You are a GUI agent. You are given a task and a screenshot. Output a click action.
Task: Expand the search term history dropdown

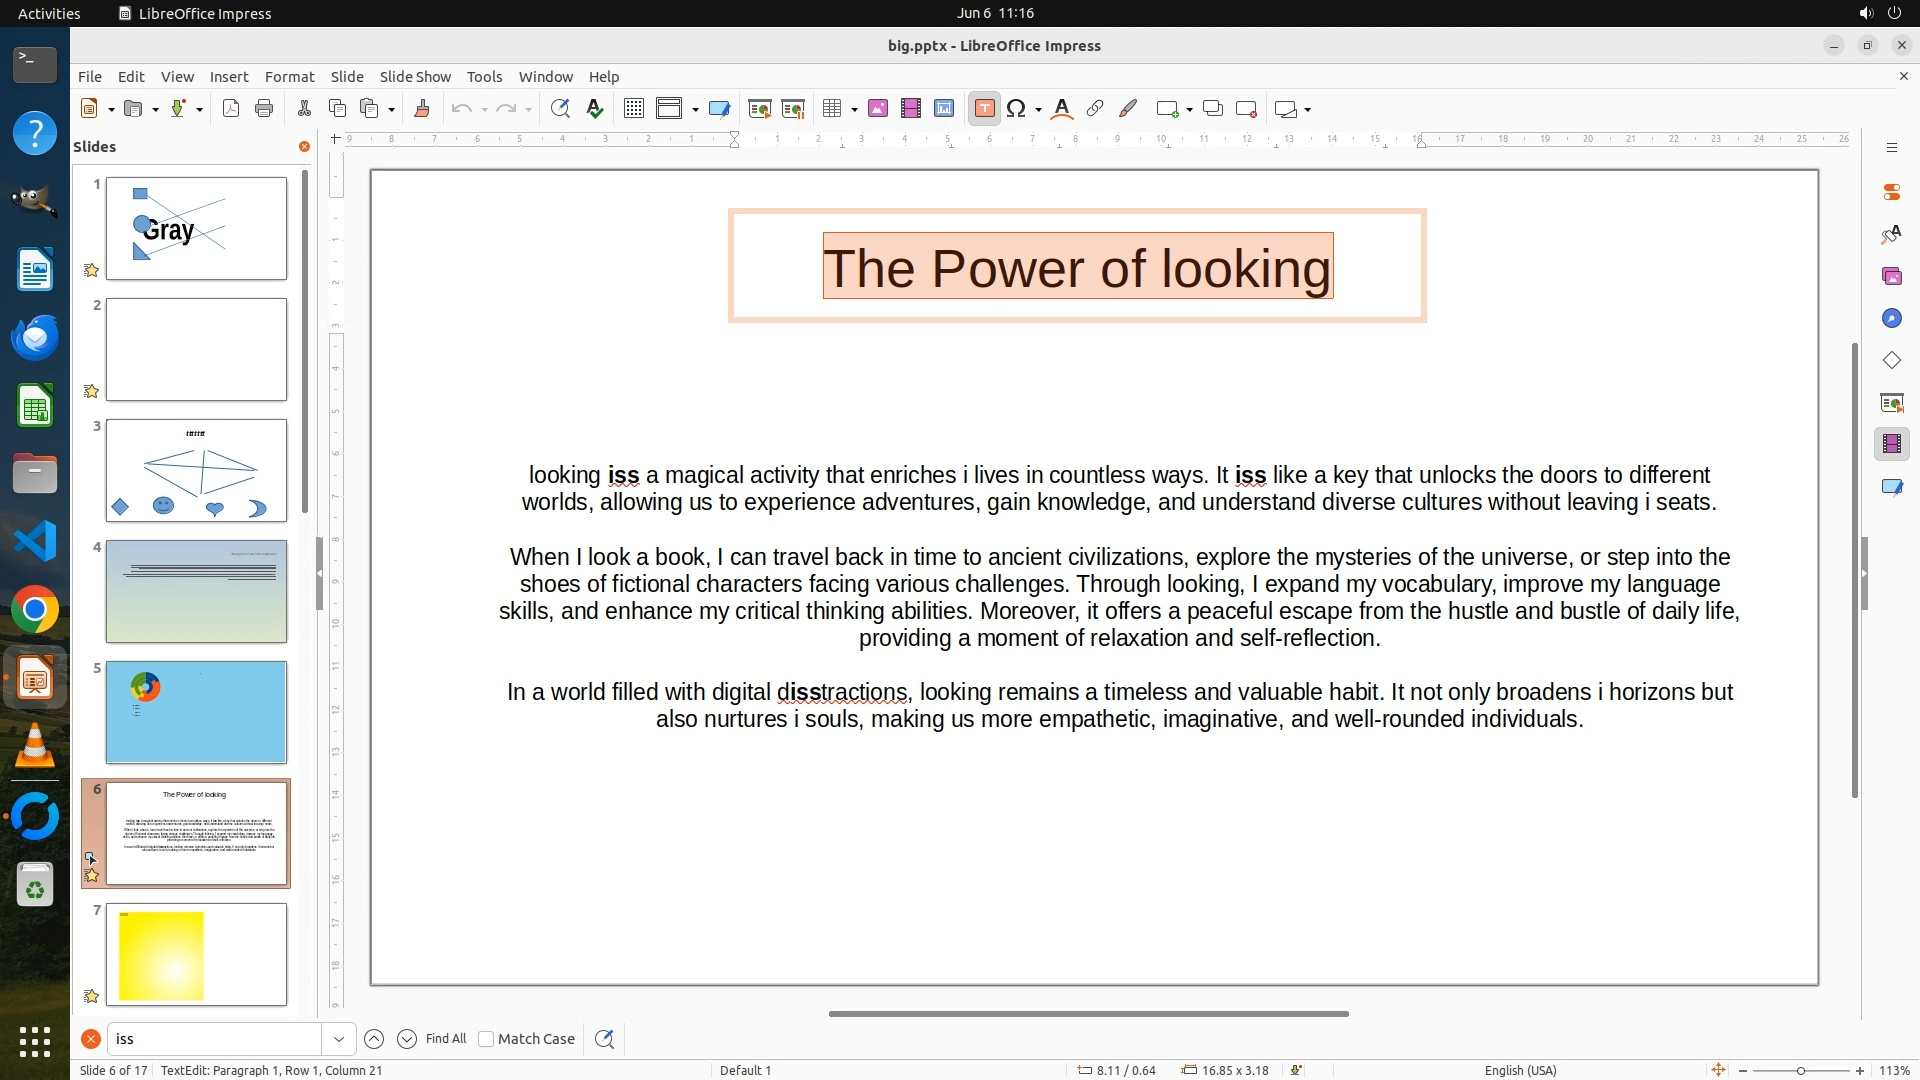339,1039
